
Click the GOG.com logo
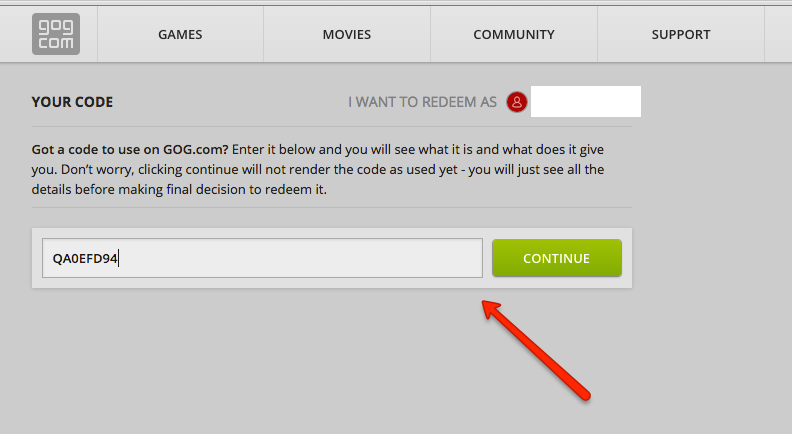56,34
